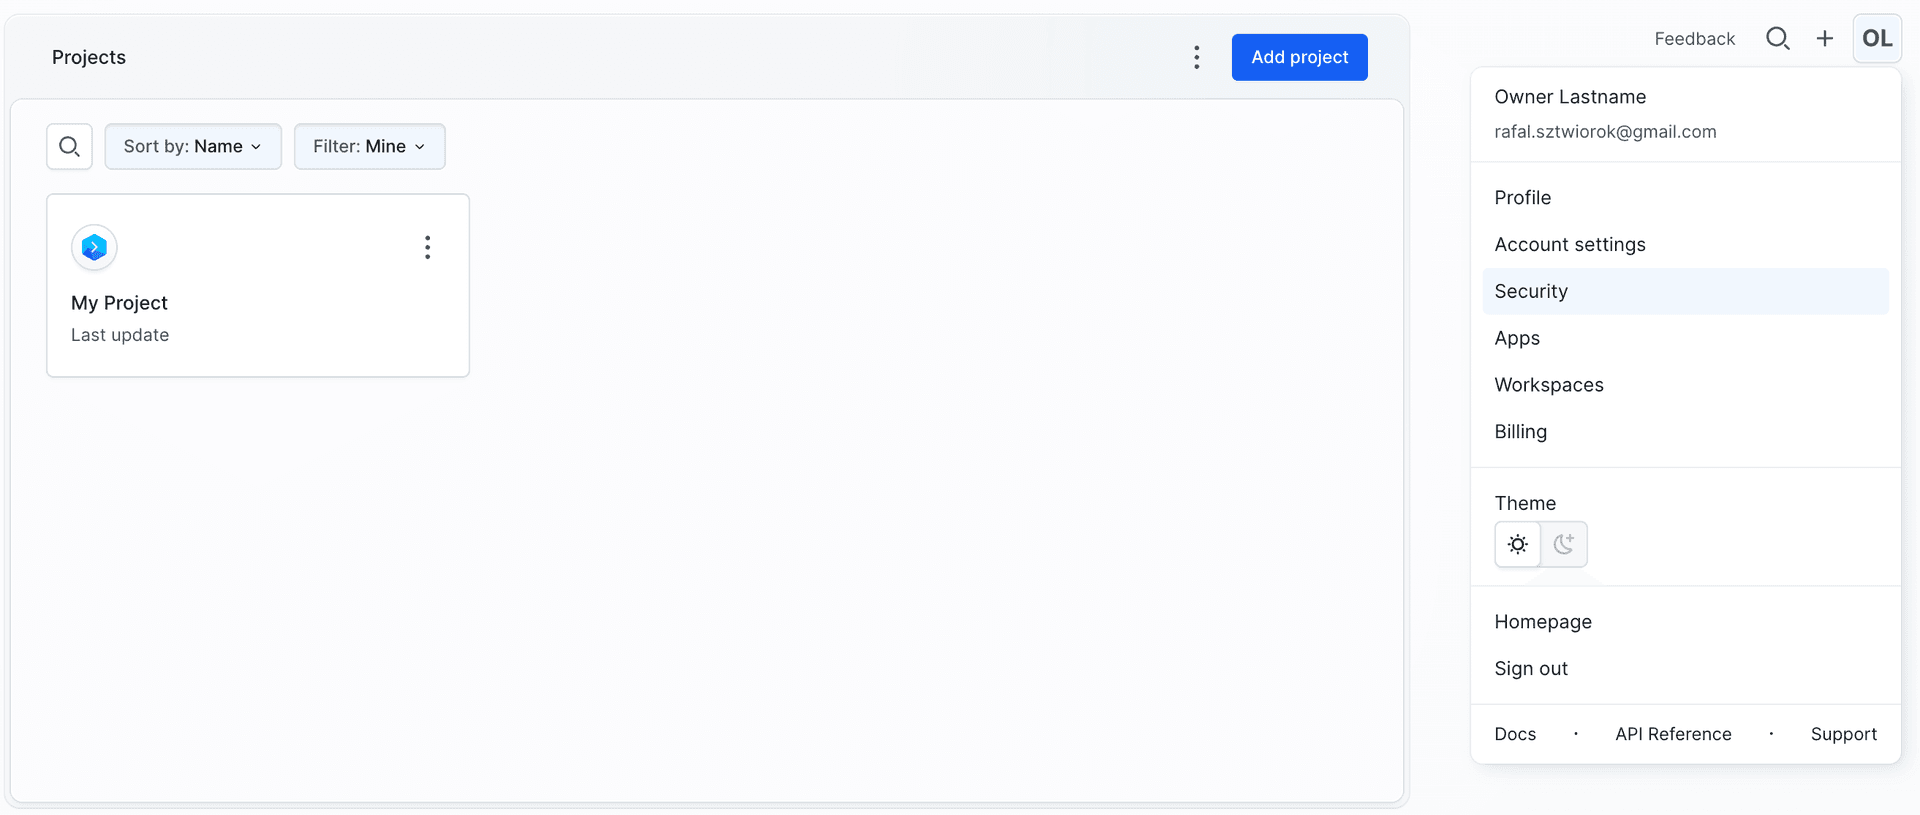Open the OL avatar account menu
The width and height of the screenshot is (1920, 815).
[1877, 38]
